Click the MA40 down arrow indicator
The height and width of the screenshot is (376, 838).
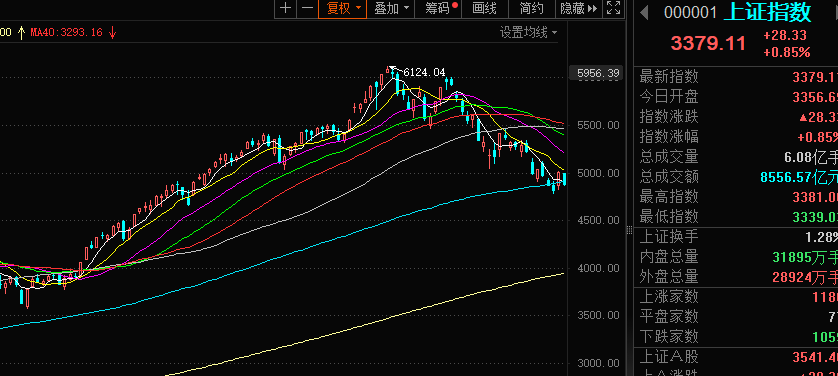click(112, 33)
